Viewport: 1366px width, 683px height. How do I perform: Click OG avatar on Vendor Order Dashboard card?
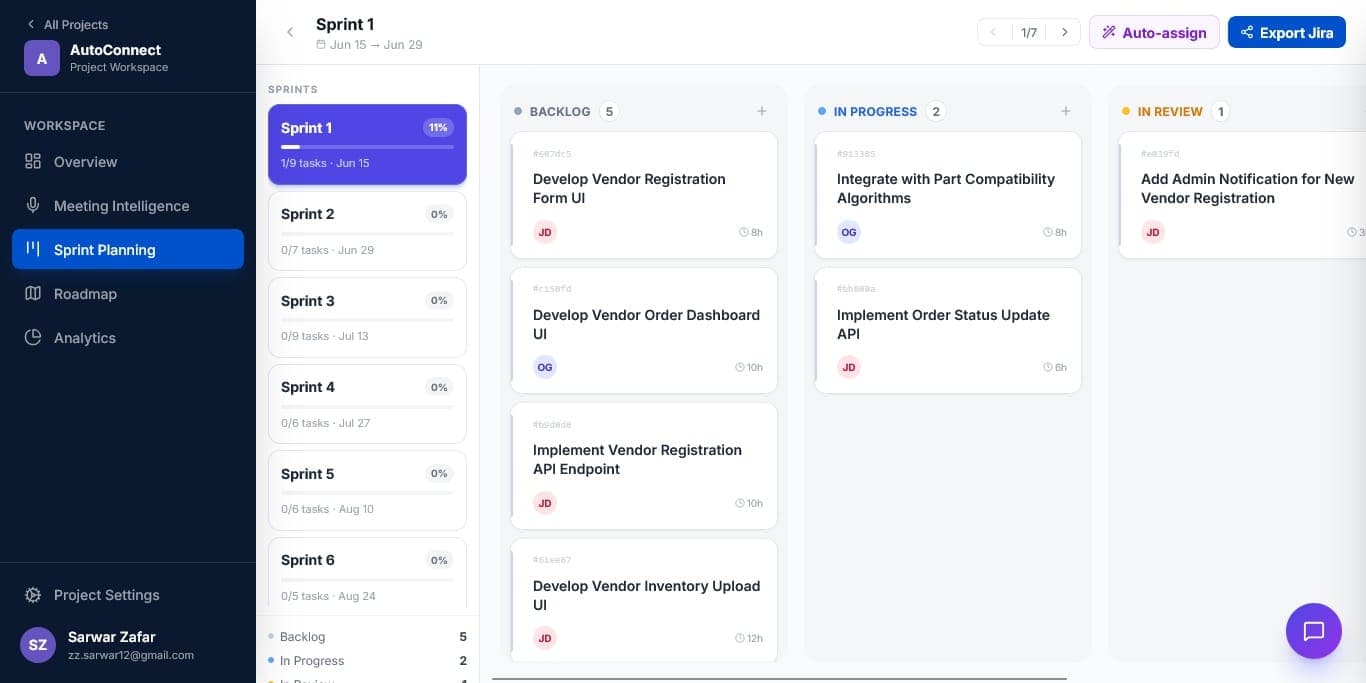(545, 367)
